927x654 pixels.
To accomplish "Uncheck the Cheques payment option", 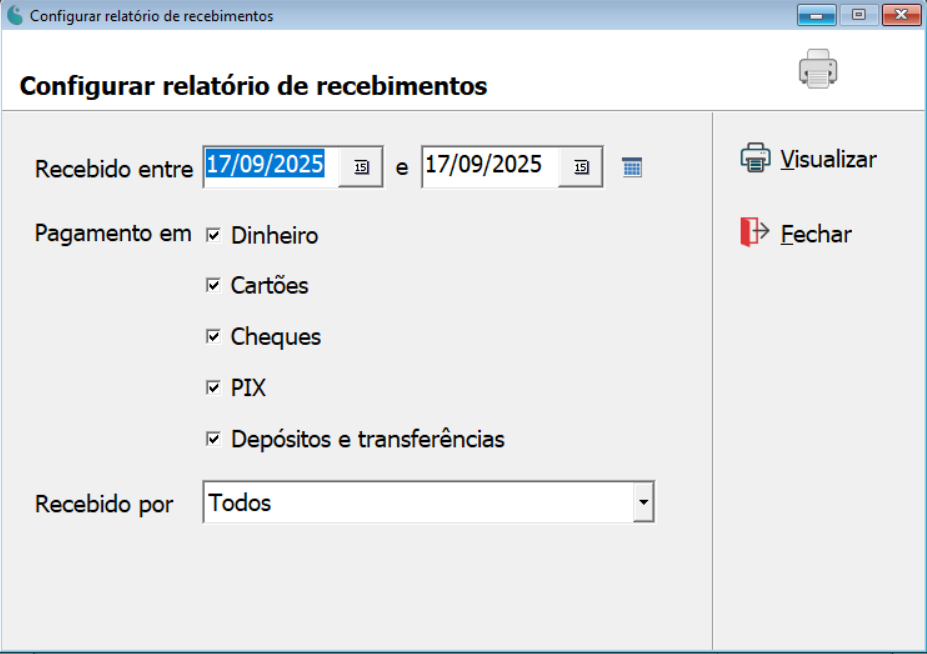I will point(214,337).
